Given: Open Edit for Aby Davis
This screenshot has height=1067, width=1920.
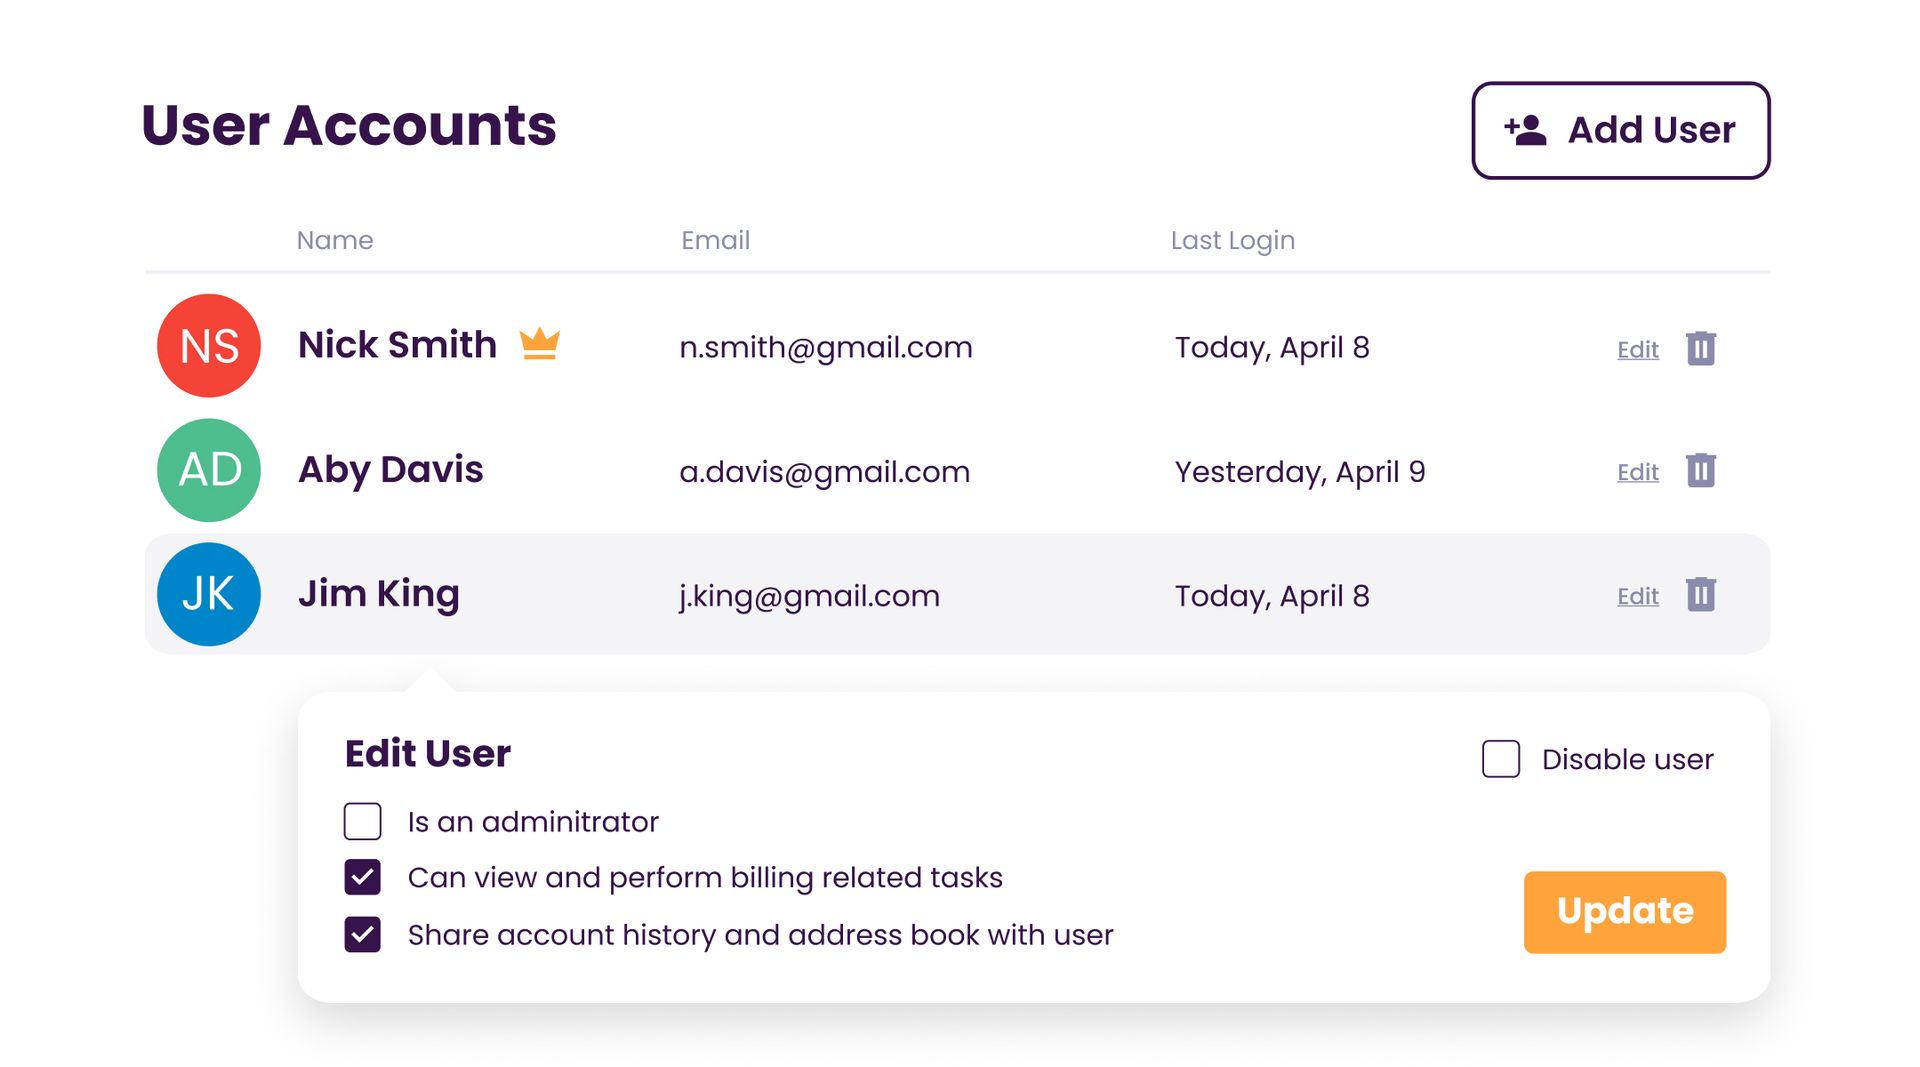Looking at the screenshot, I should pyautogui.click(x=1637, y=471).
